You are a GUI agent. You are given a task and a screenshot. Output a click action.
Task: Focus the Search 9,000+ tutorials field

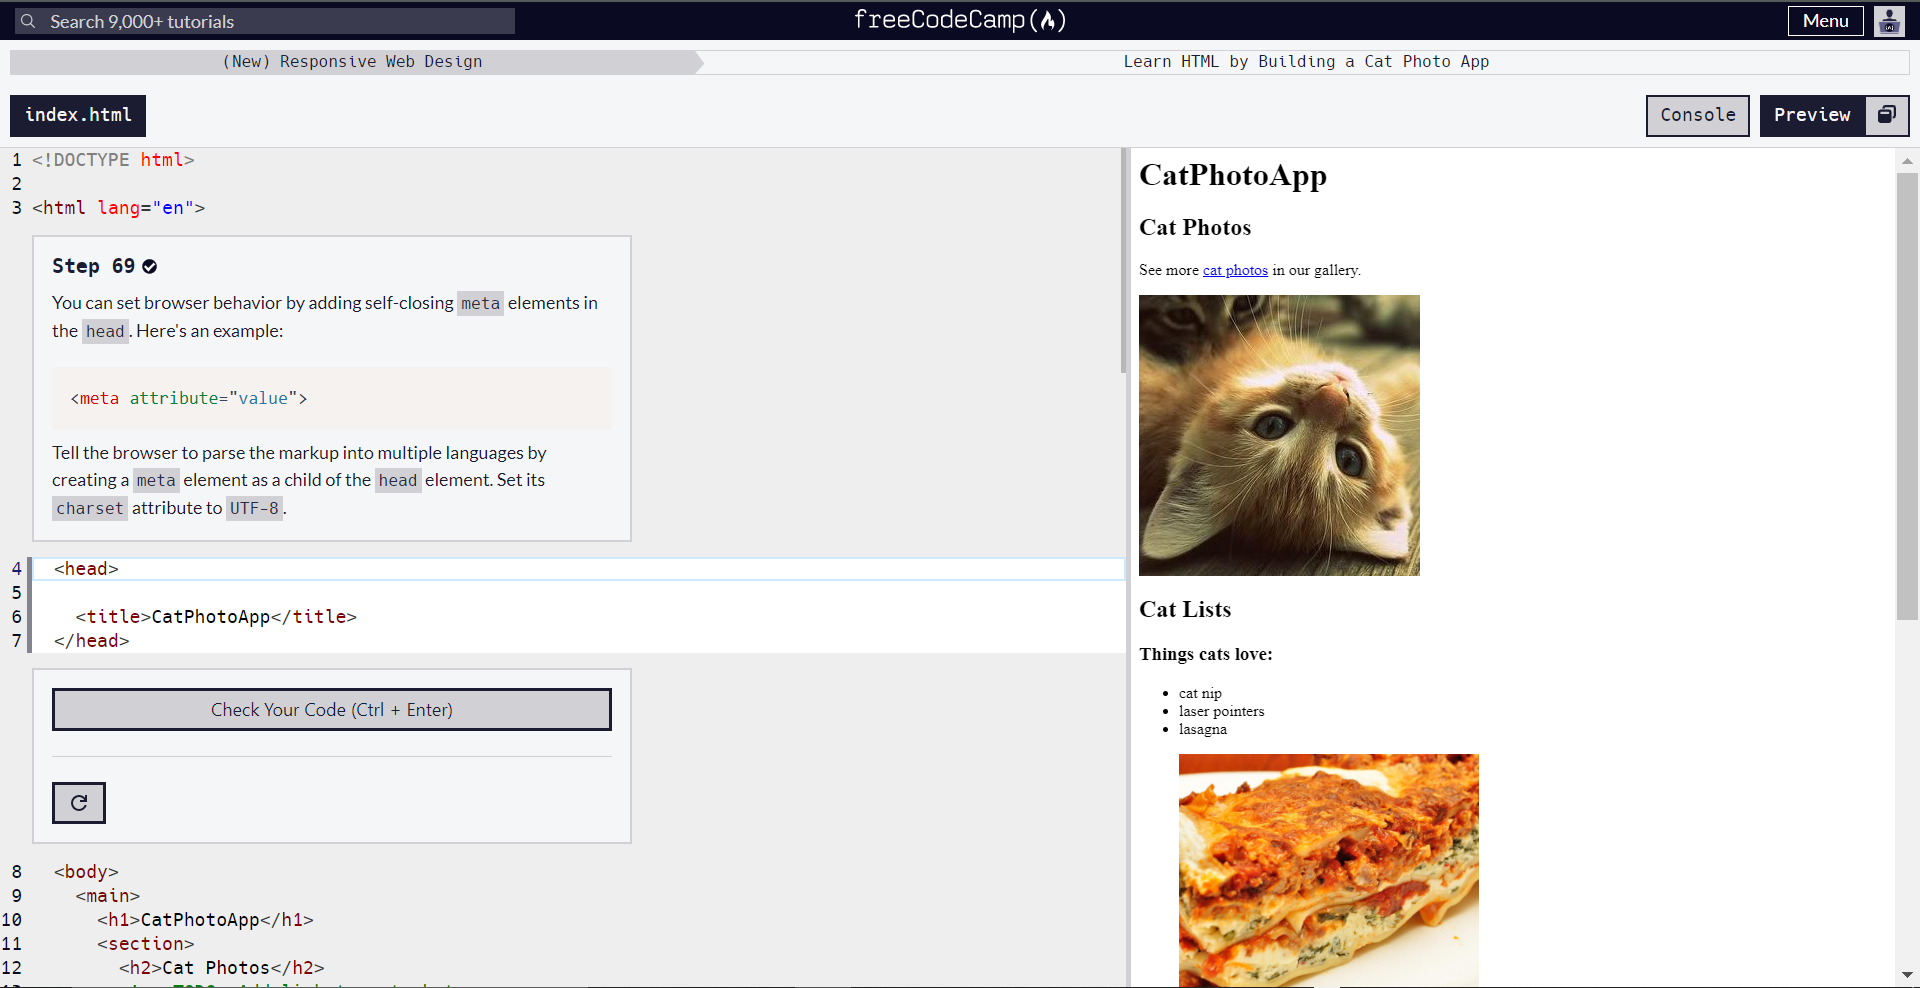(265, 21)
